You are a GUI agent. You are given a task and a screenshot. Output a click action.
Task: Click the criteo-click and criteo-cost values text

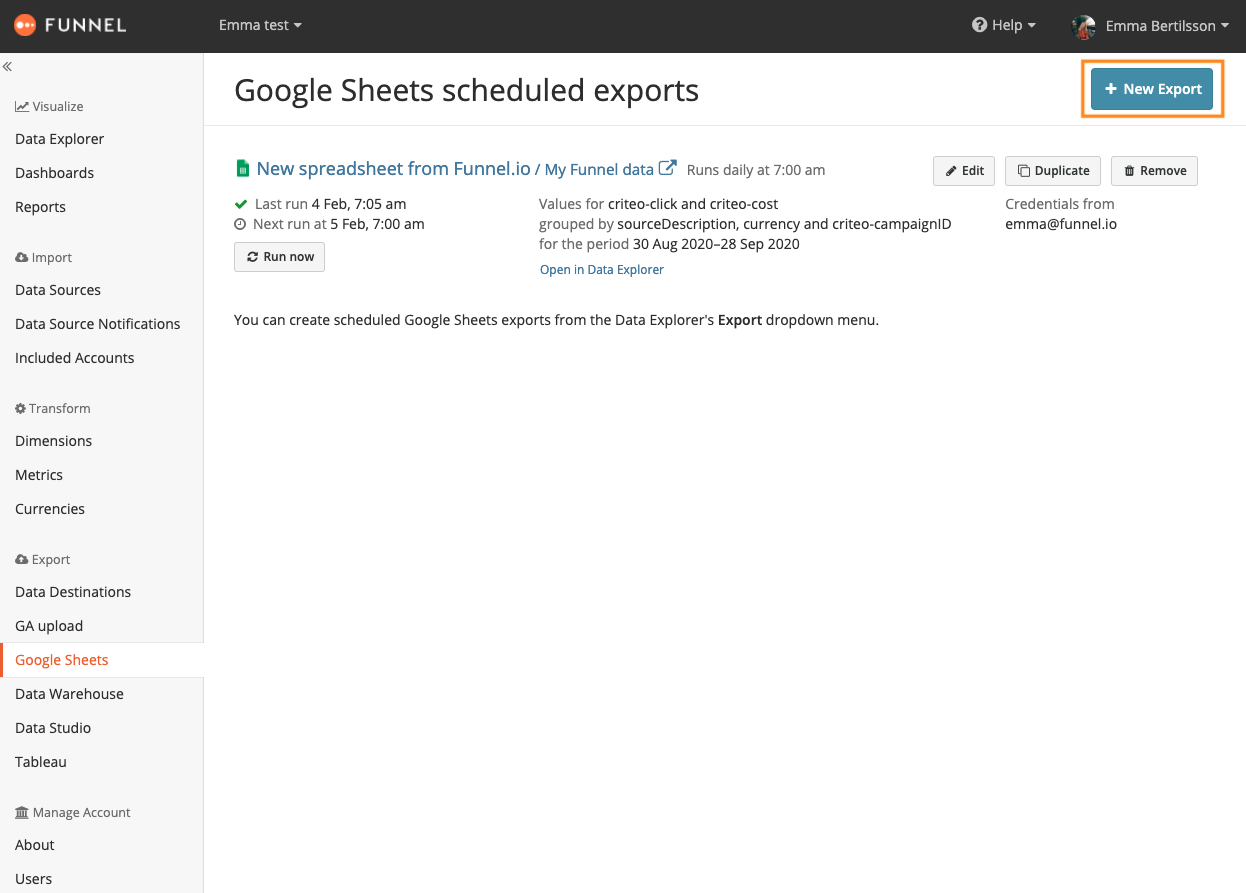click(x=659, y=204)
